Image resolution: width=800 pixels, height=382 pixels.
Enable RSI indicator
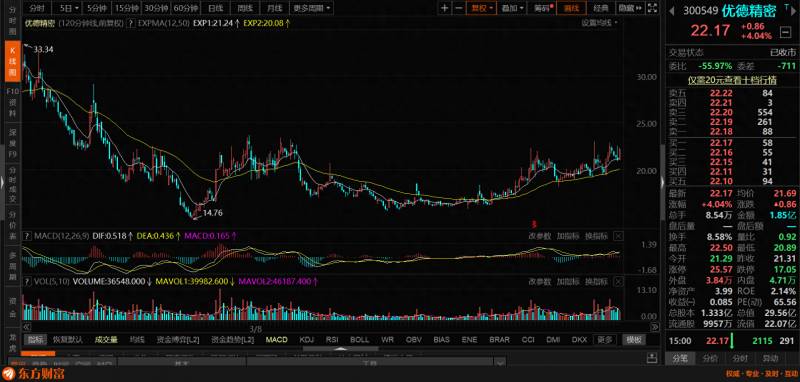point(332,340)
